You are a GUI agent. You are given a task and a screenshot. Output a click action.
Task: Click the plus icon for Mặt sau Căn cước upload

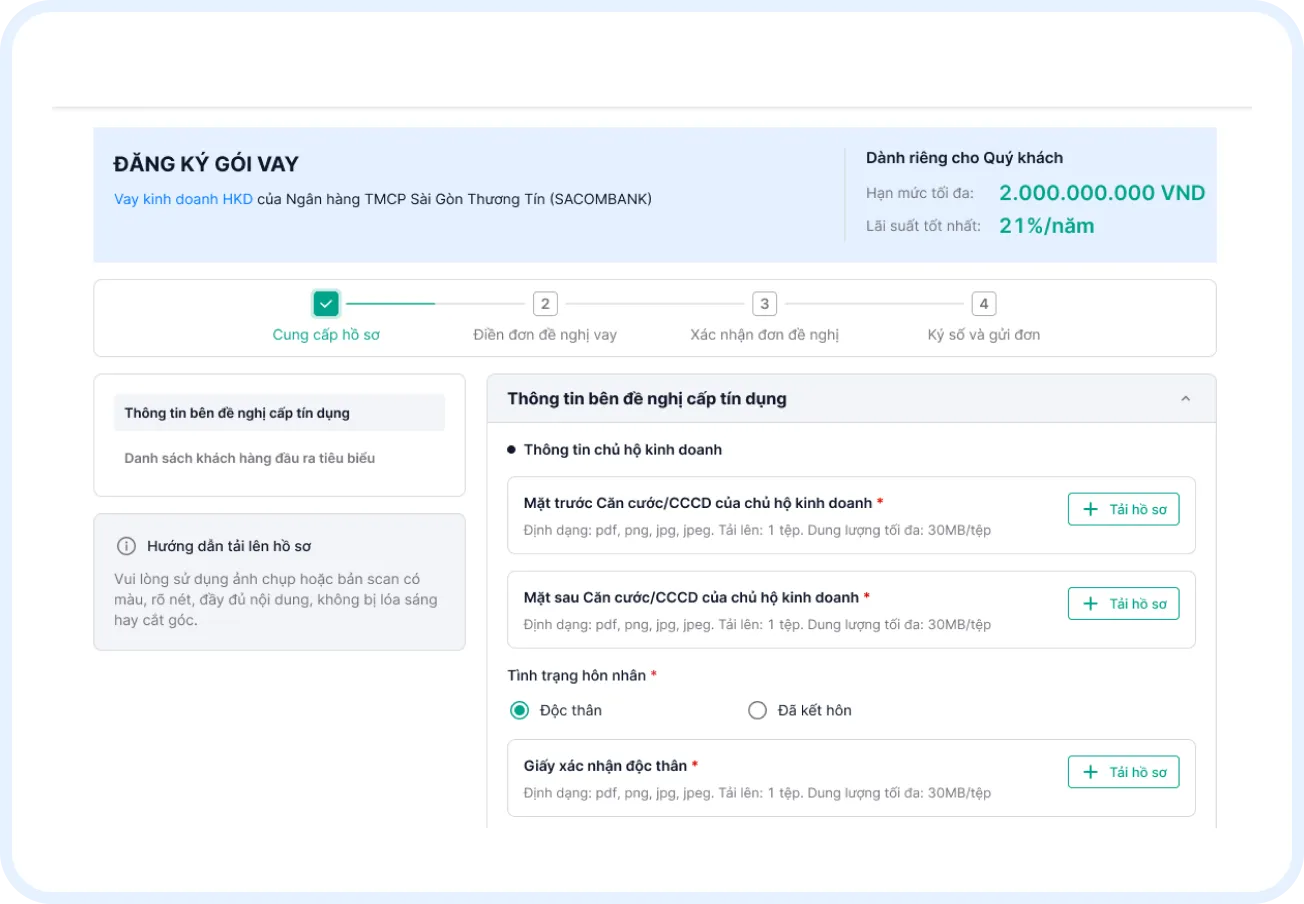(x=1090, y=604)
